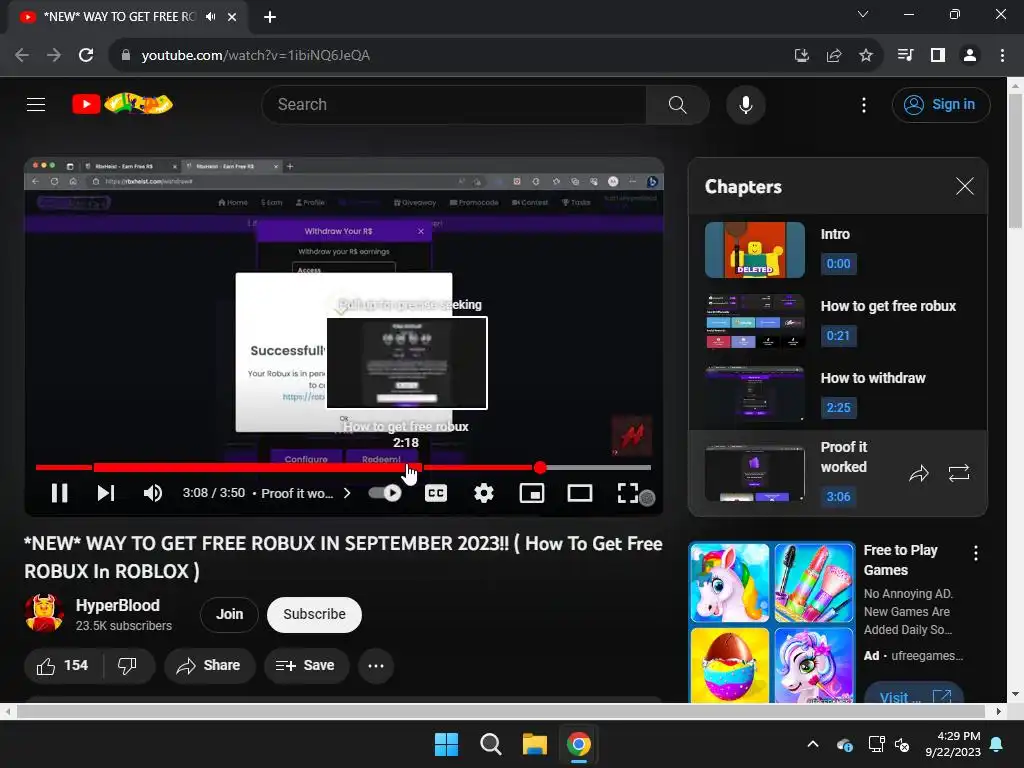Select the YouTube video tab
Viewport: 1024px width, 768px height.
click(x=129, y=17)
